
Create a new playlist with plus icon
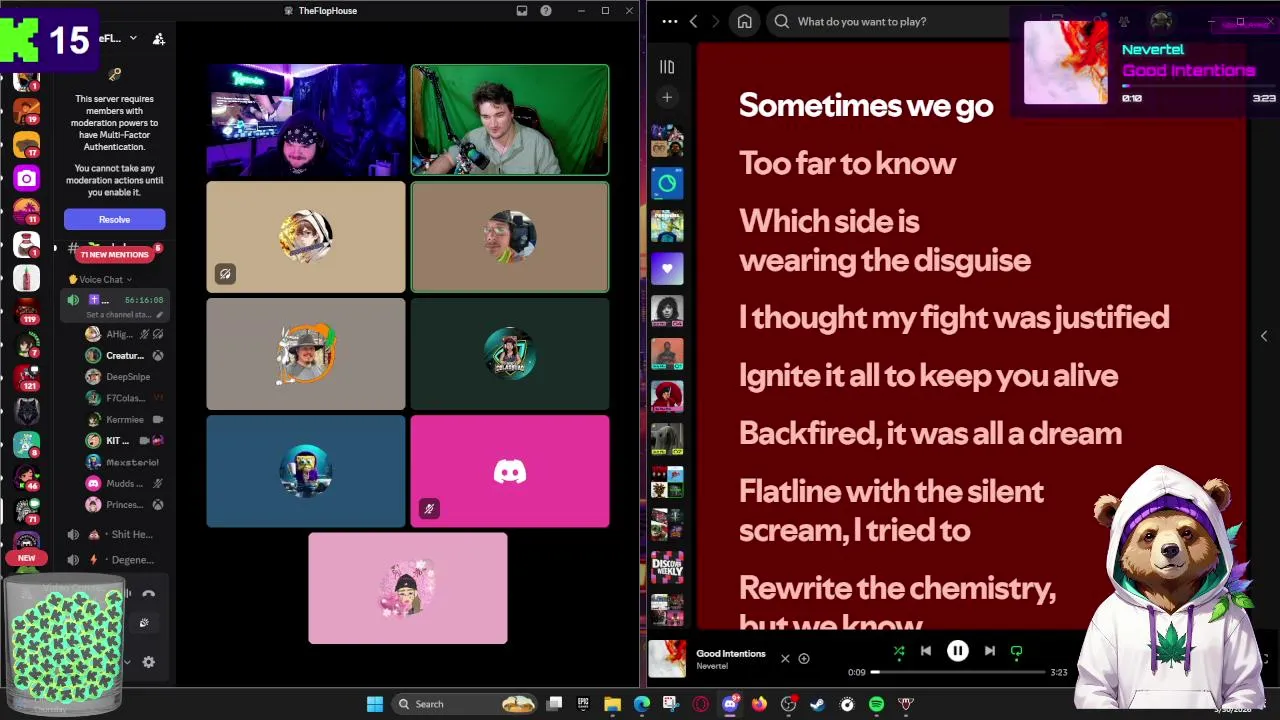click(x=667, y=97)
